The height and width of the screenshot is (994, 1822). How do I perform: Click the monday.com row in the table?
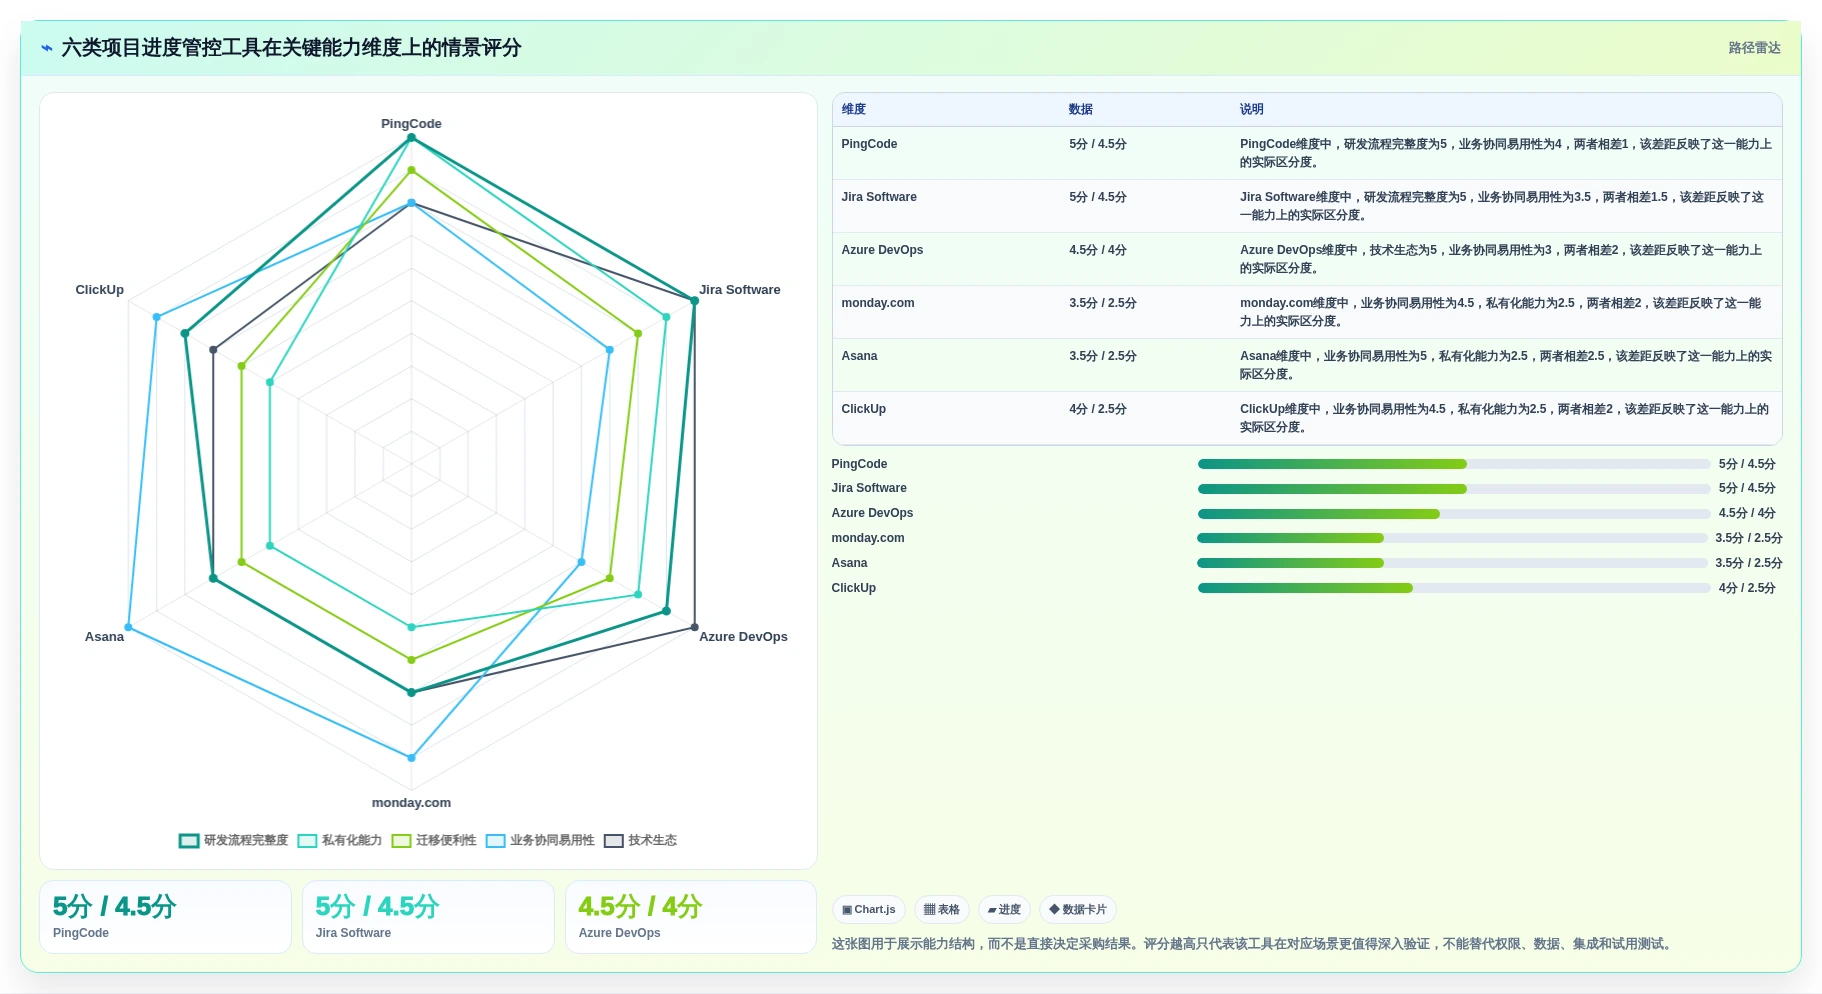point(1307,312)
